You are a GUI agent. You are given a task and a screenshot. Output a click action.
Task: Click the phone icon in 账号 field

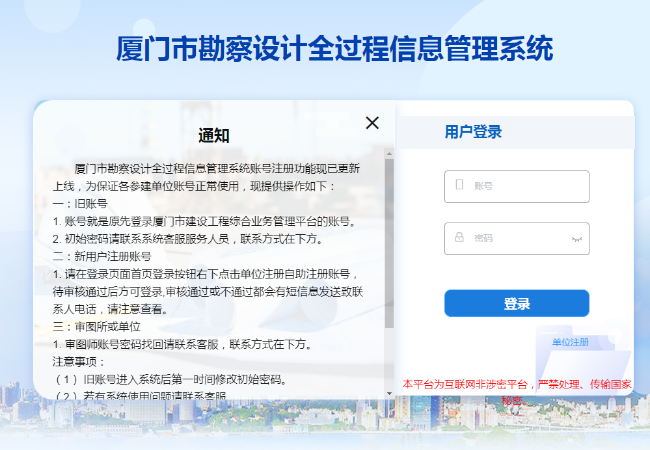click(459, 185)
